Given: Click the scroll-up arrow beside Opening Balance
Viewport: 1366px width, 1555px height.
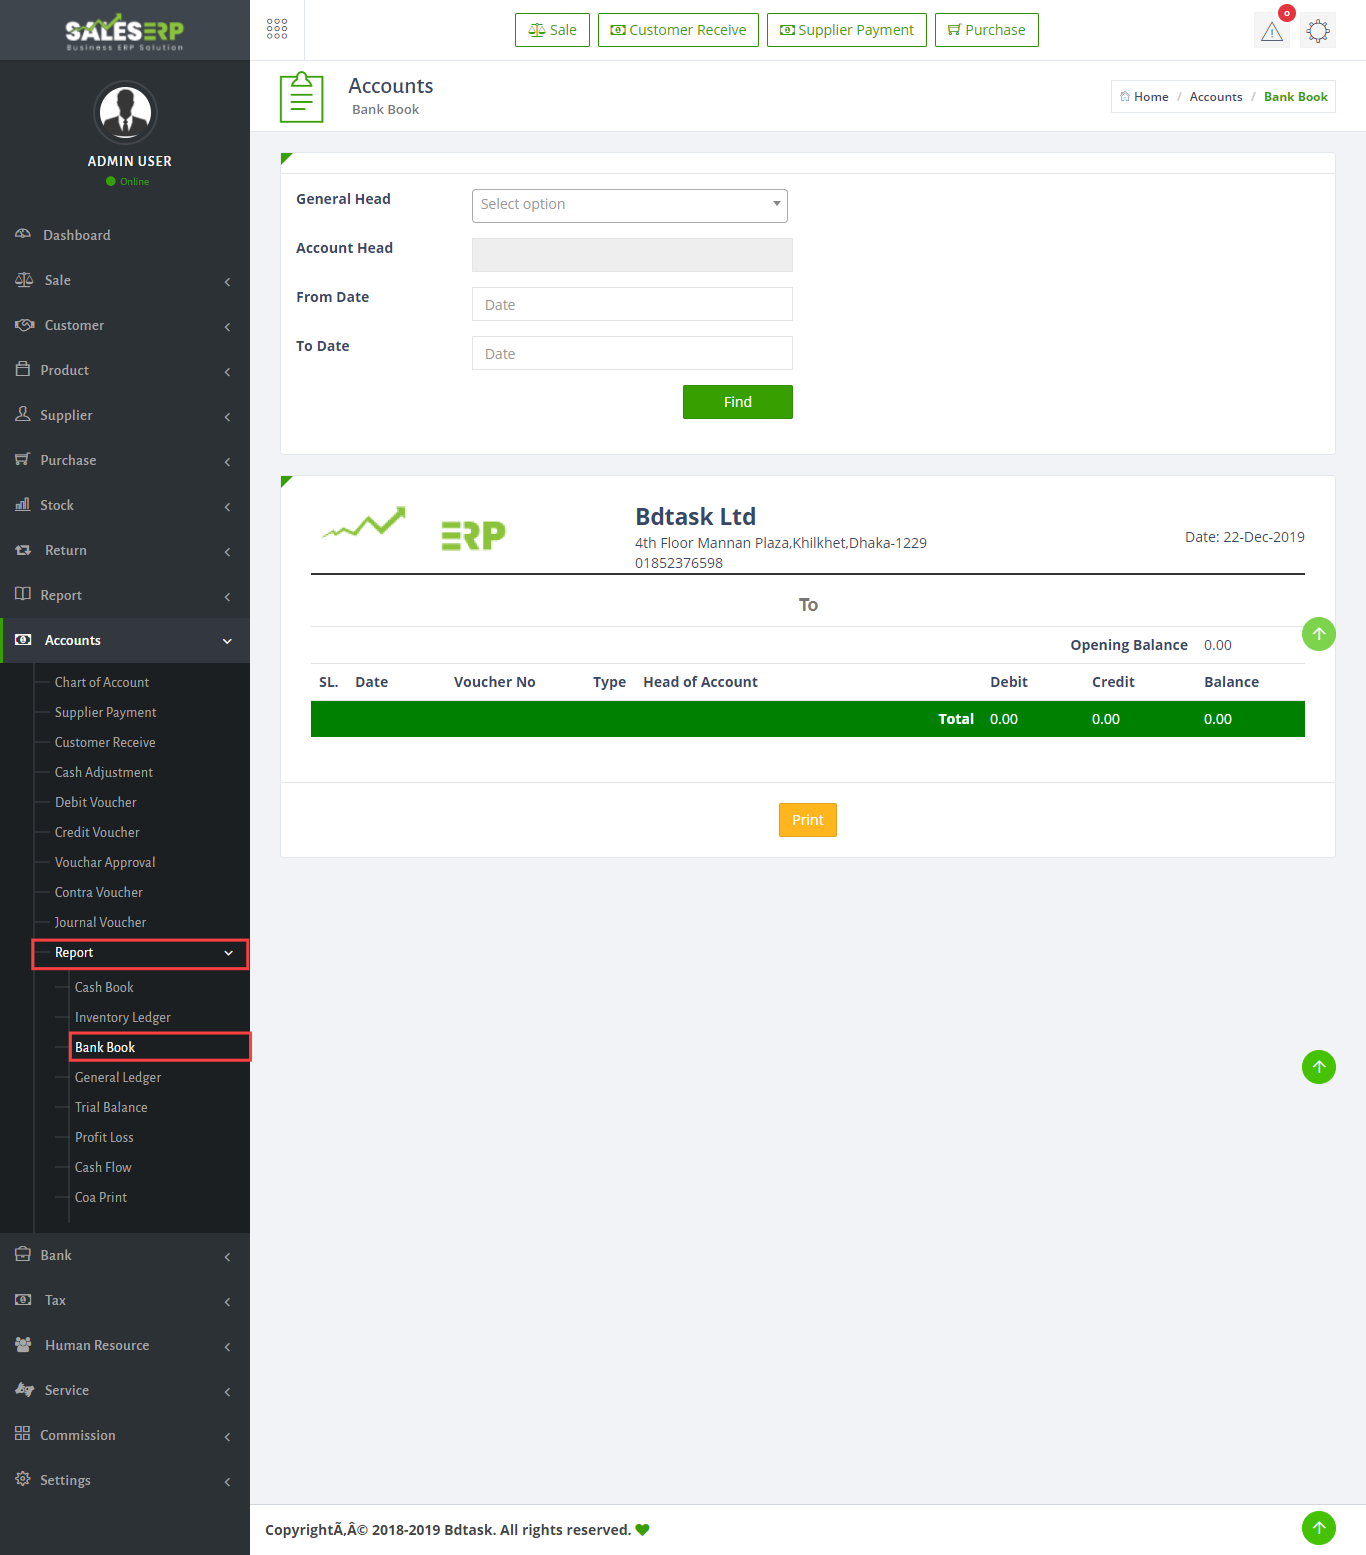Looking at the screenshot, I should pos(1318,634).
